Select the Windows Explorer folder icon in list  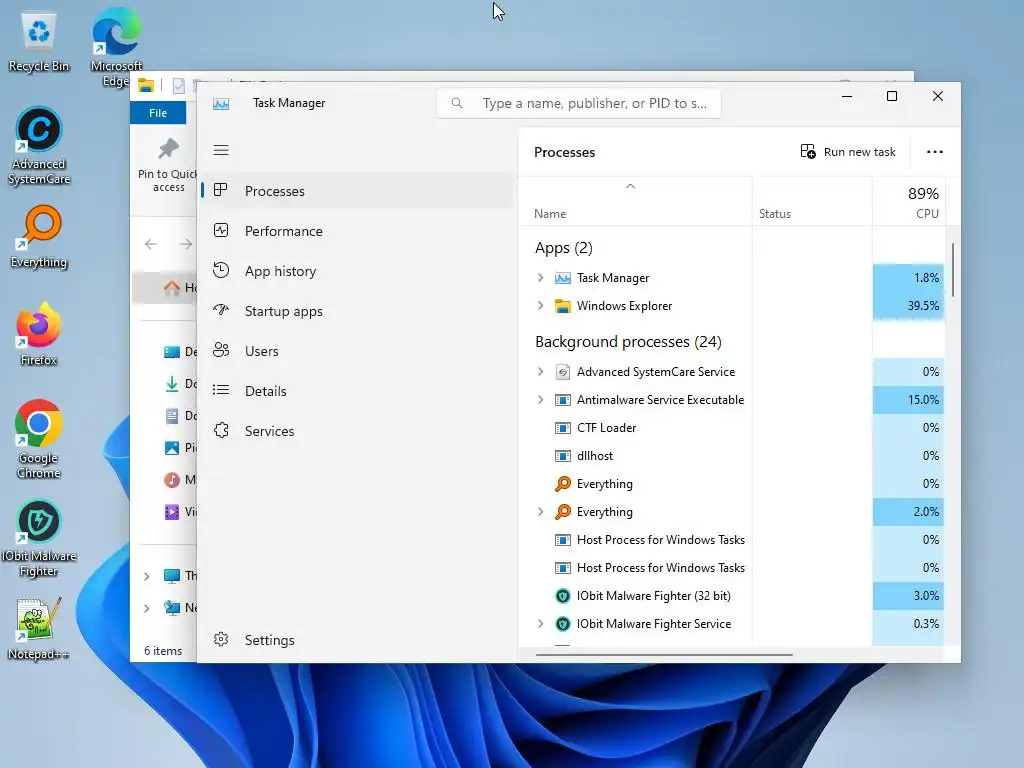(562, 306)
